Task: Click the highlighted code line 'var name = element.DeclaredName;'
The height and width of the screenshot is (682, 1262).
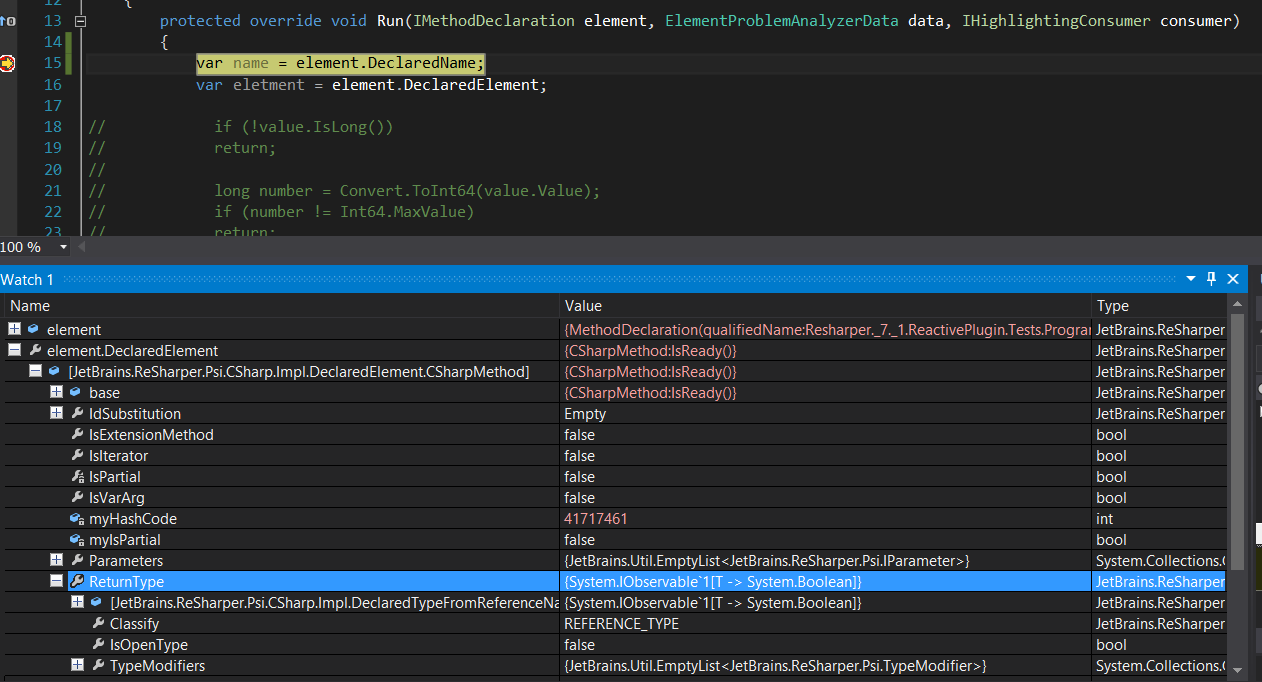Action: [x=340, y=63]
